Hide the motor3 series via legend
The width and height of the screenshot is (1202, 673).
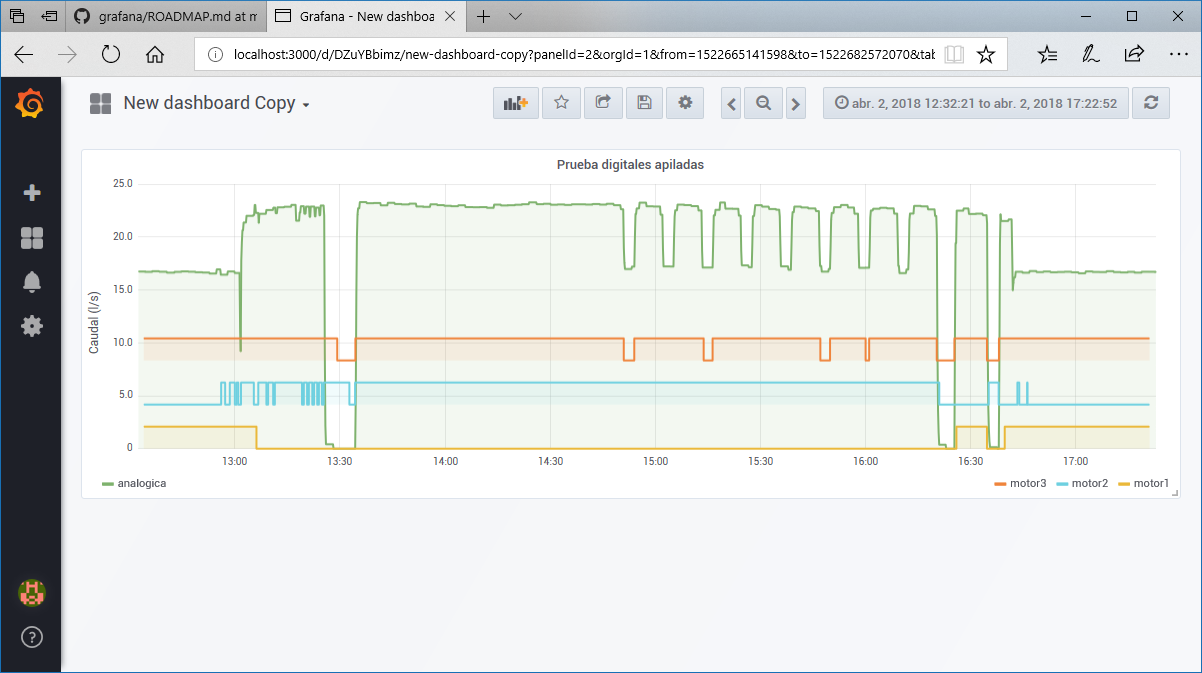[1029, 482]
